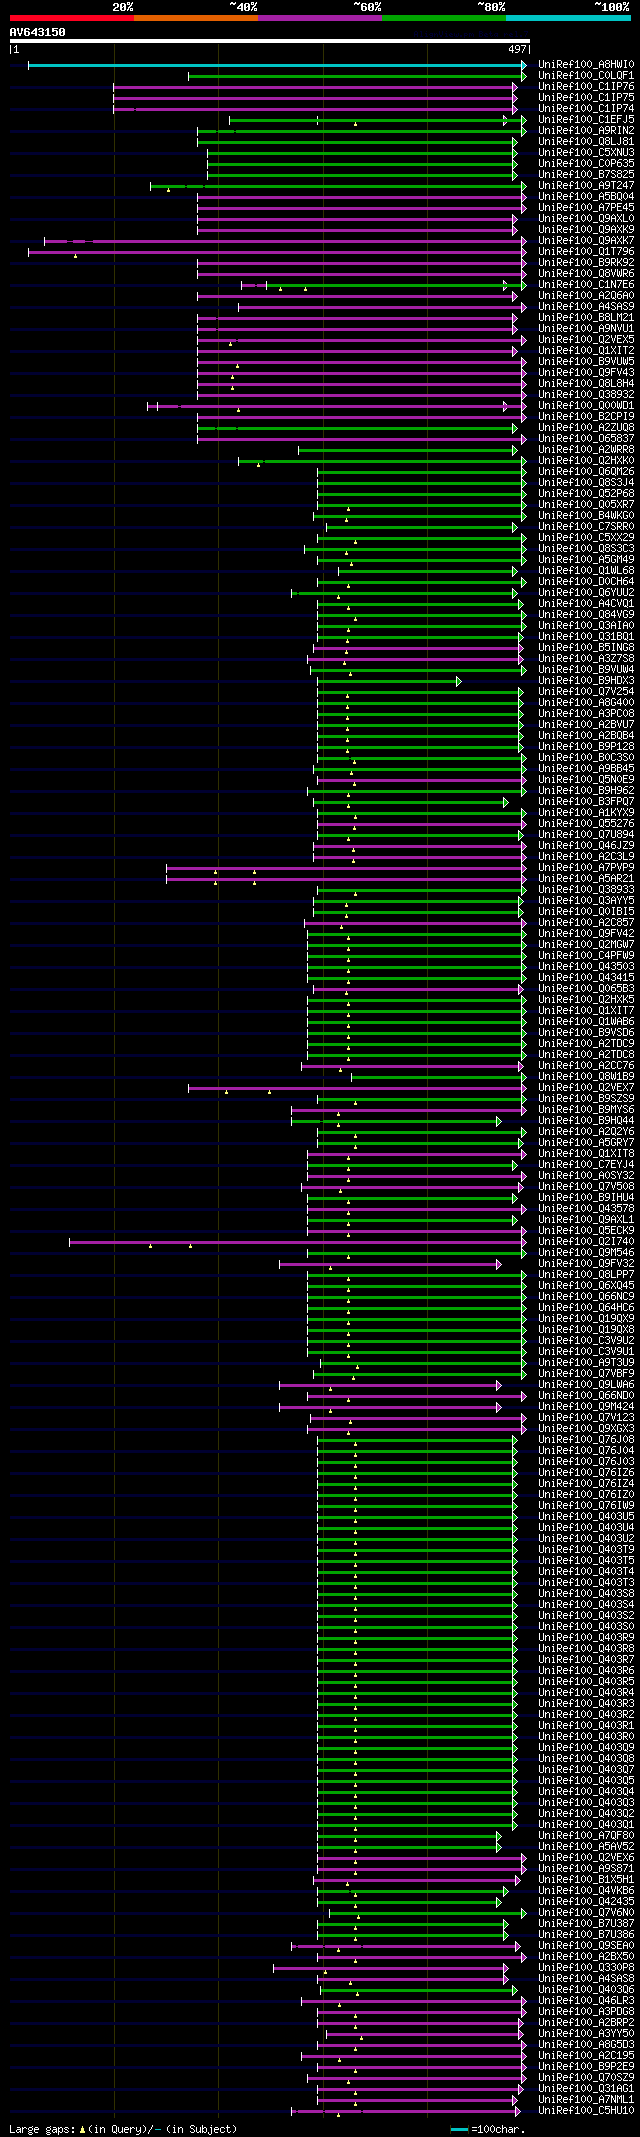This screenshot has height=2137, width=640.
Task: Click hit label UniRef100_Q1T796
Action: 586,252
